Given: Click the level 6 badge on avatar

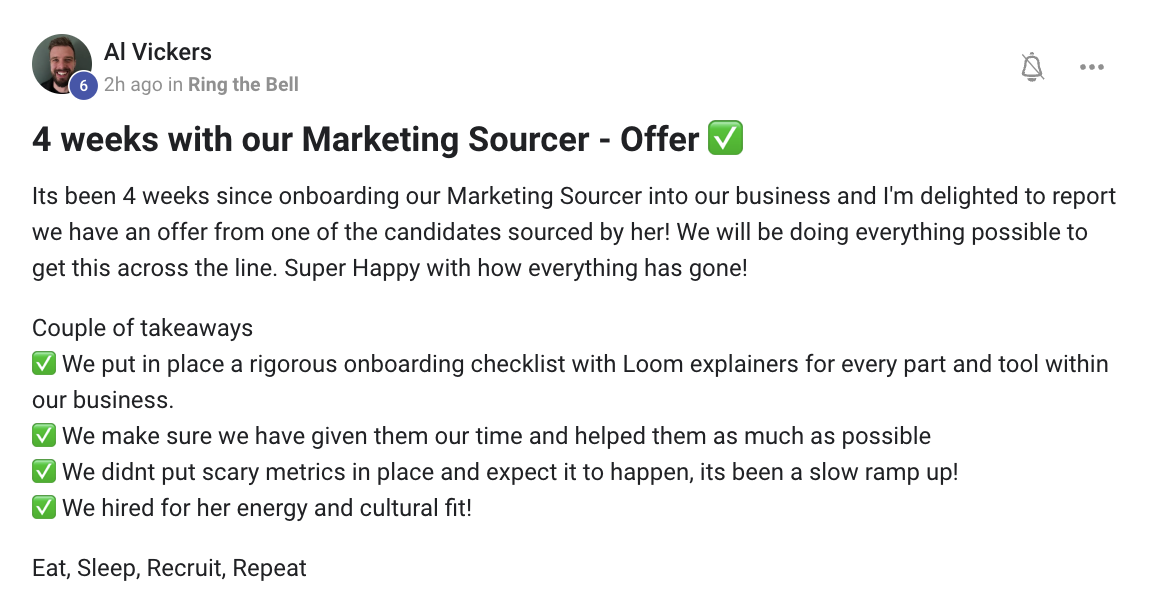Looking at the screenshot, I should point(83,86).
